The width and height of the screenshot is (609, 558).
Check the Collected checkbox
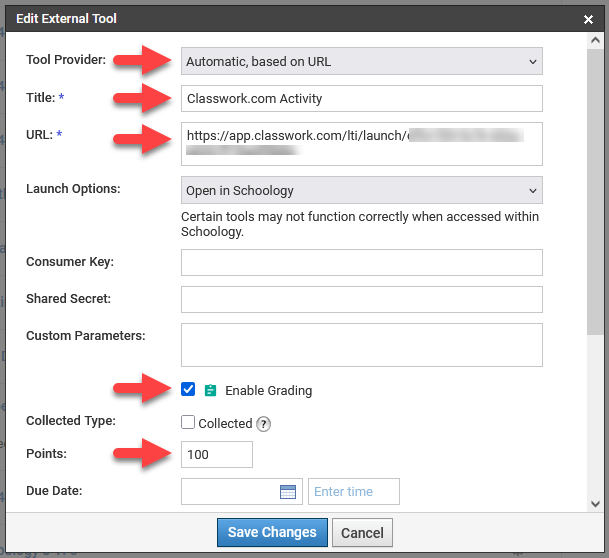pyautogui.click(x=188, y=422)
